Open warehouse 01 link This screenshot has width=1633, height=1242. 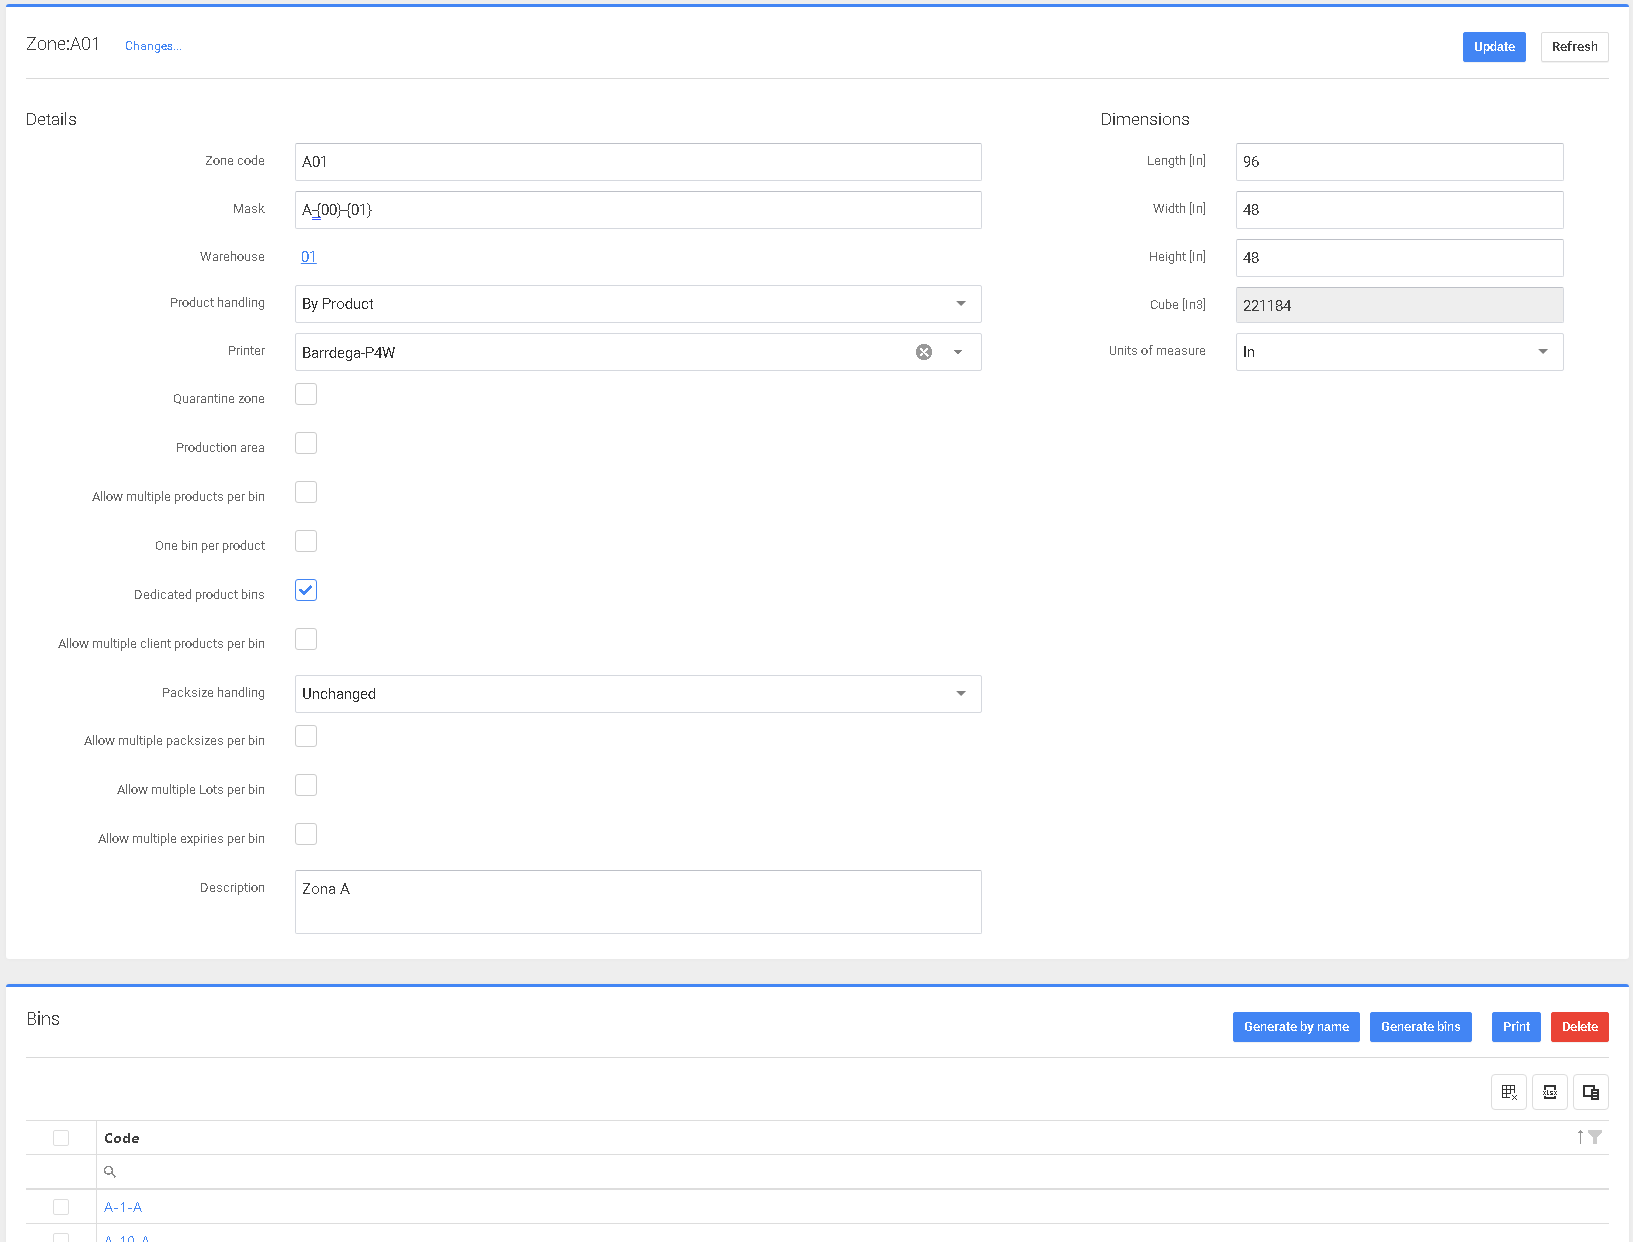[308, 257]
